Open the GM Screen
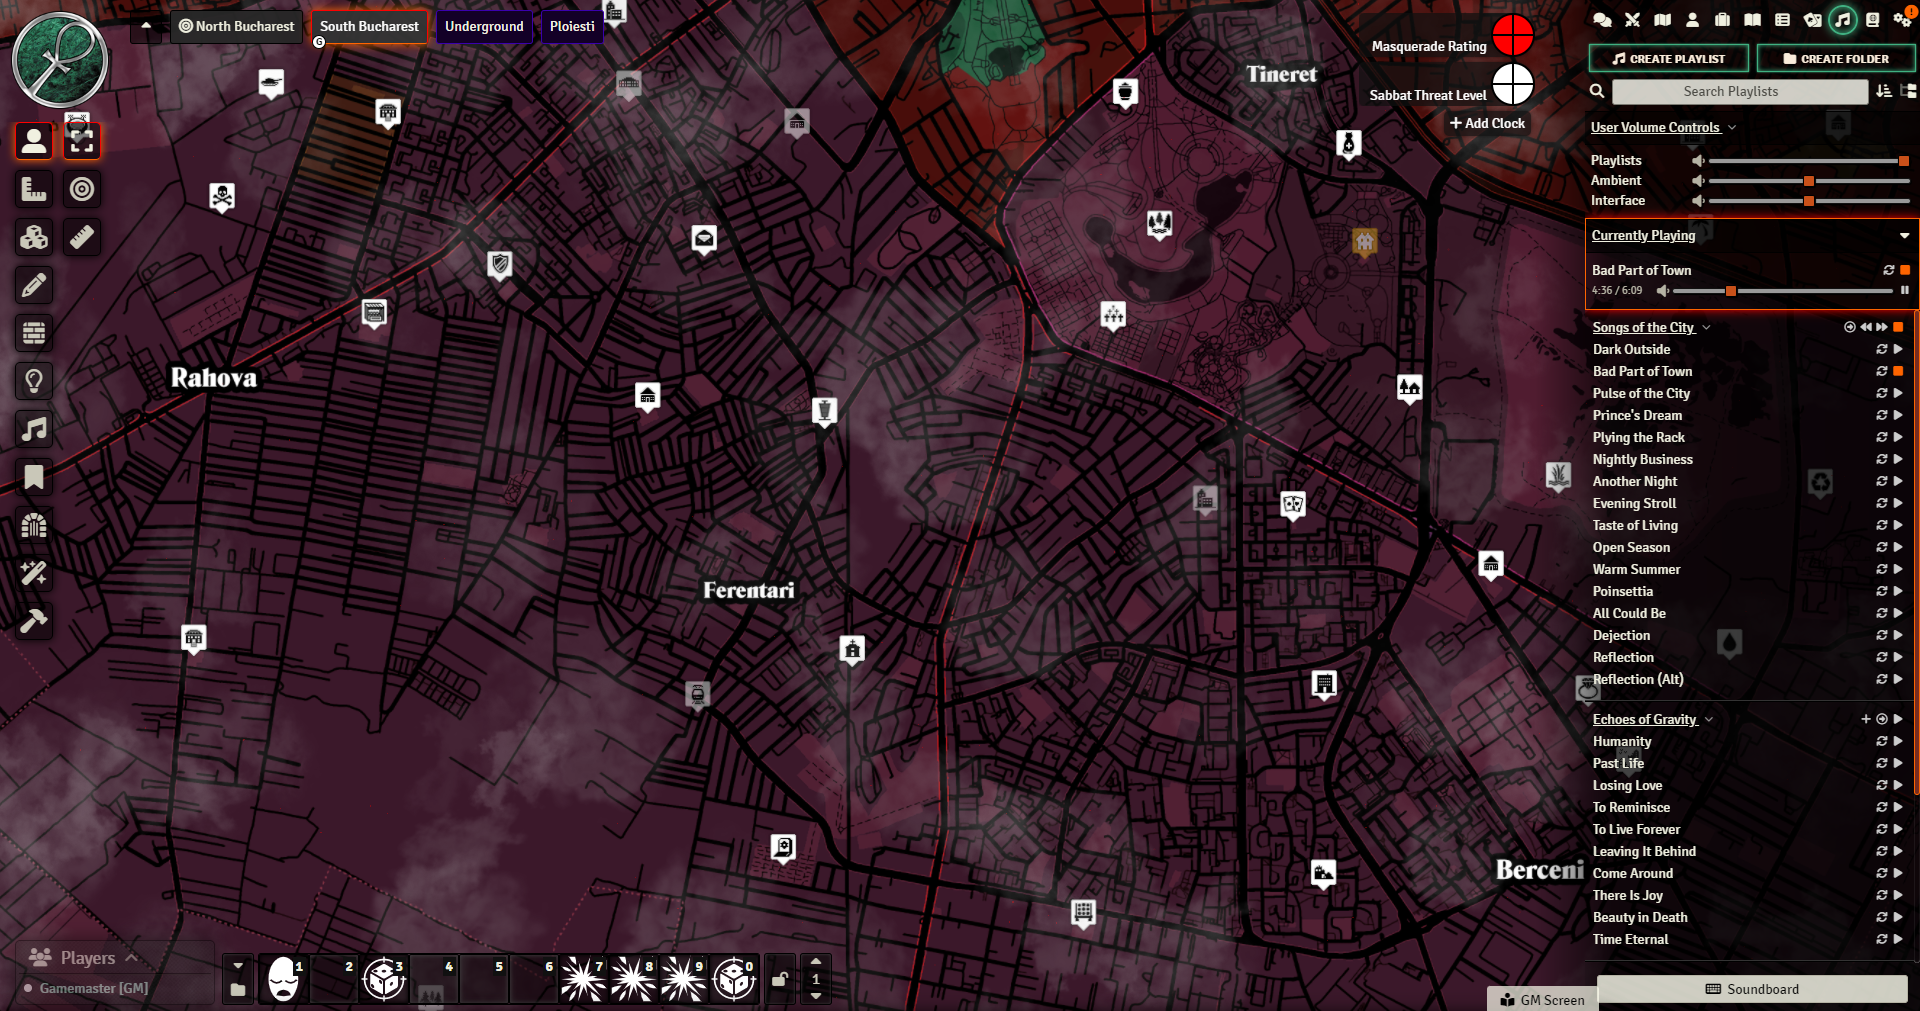Screen dimensions: 1920x1011 (1542, 1000)
